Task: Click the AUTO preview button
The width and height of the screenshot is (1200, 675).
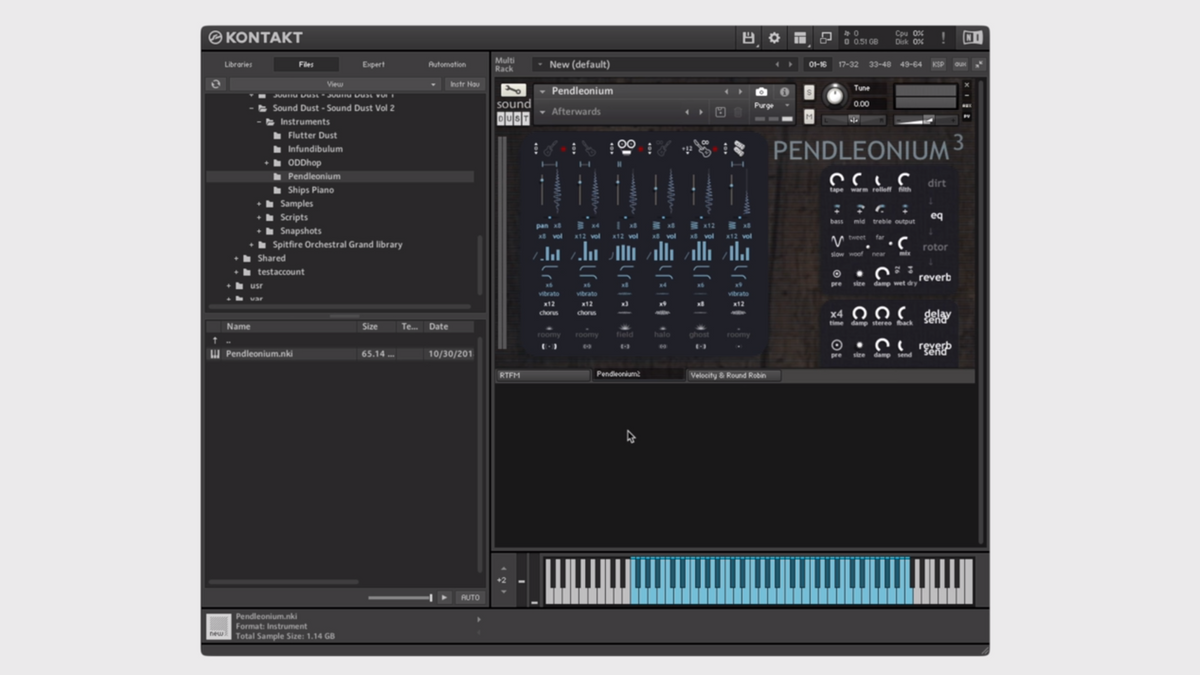Action: (469, 597)
